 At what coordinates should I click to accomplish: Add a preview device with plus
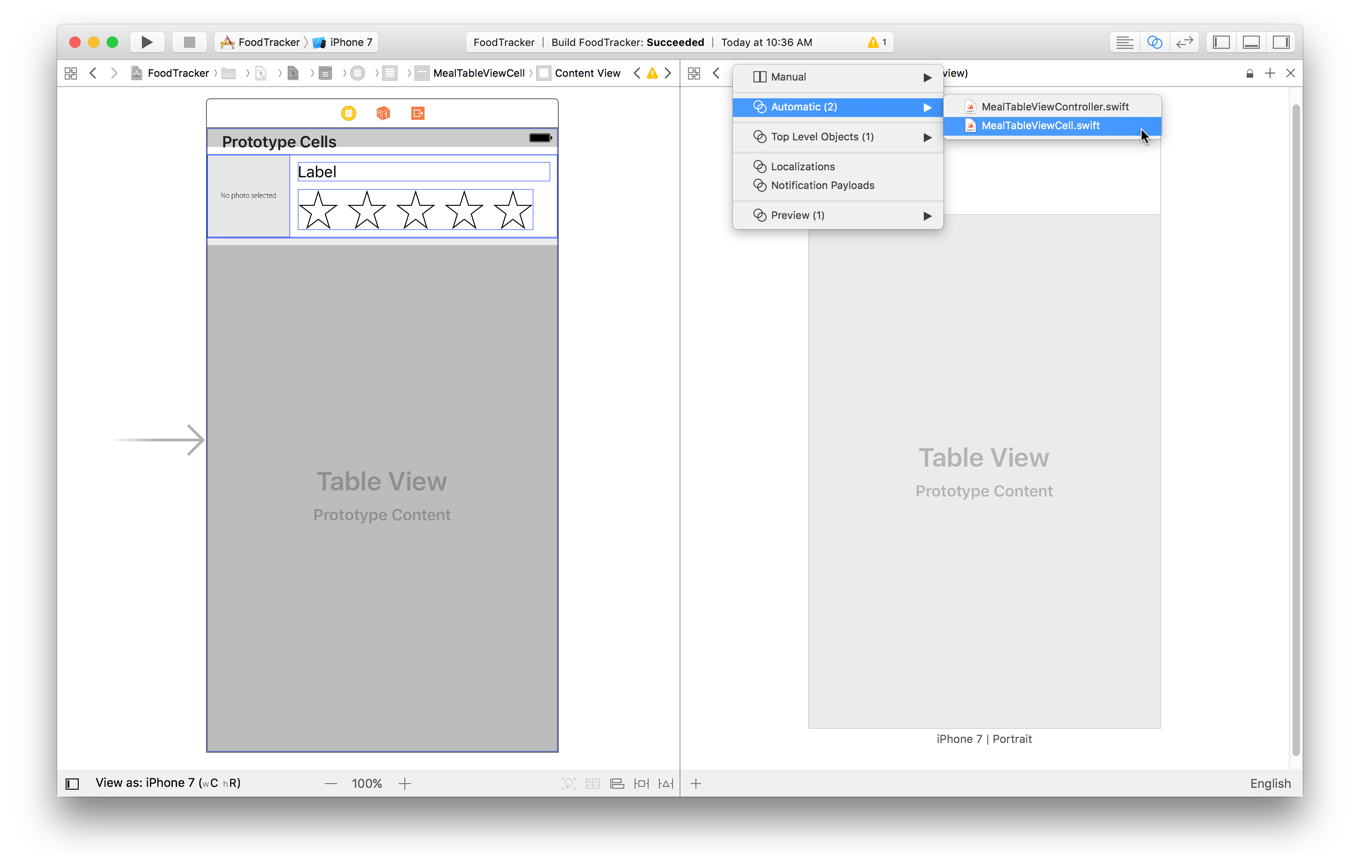click(x=696, y=784)
